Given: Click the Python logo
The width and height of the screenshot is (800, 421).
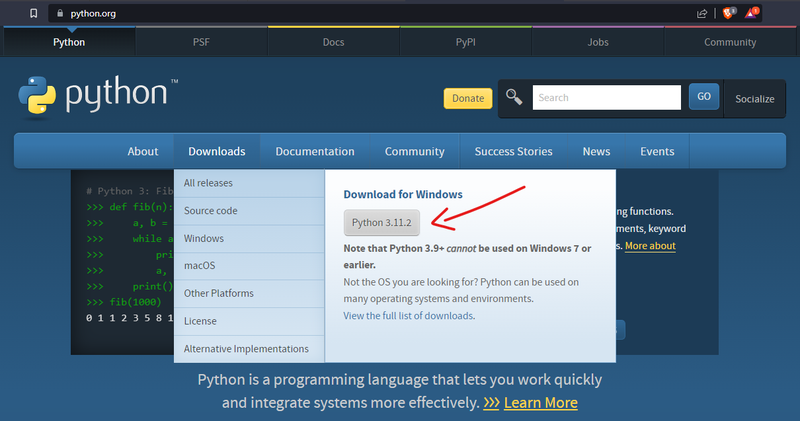Looking at the screenshot, I should point(98,96).
